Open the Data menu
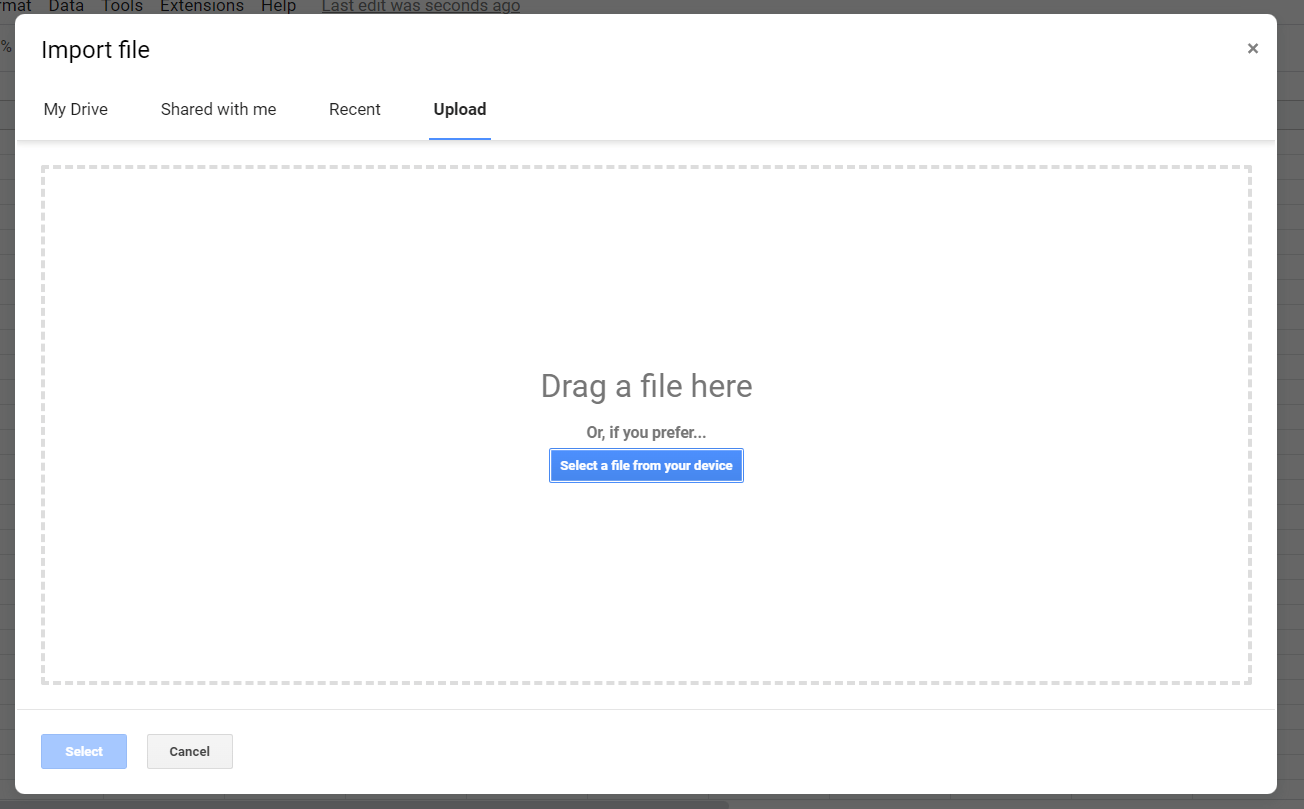The image size is (1304, 809). 66,6
